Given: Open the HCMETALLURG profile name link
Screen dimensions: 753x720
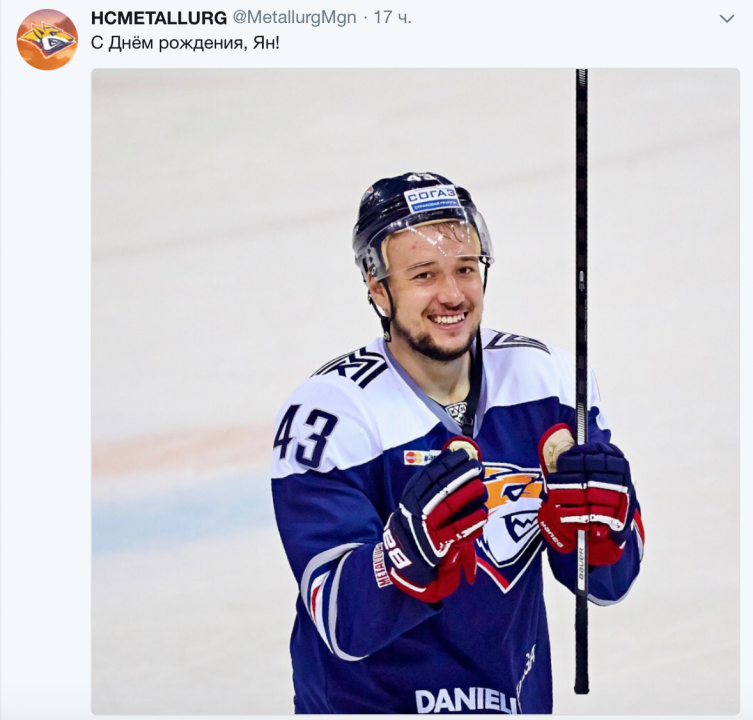Looking at the screenshot, I should pos(159,18).
